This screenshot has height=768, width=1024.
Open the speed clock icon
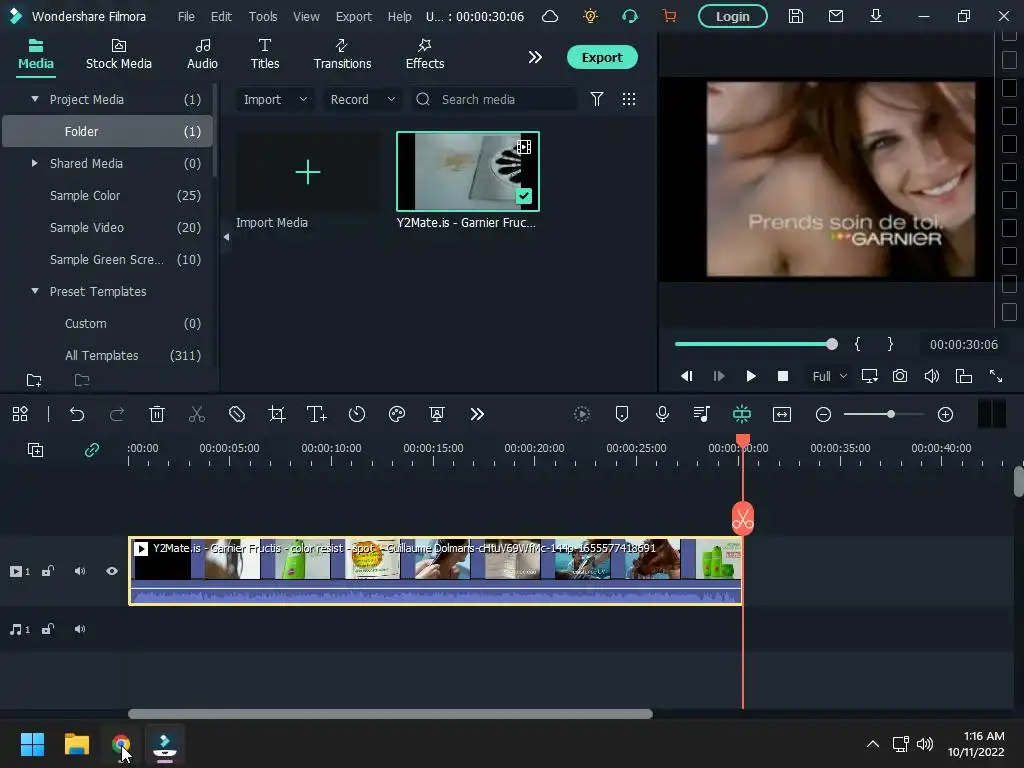click(357, 414)
